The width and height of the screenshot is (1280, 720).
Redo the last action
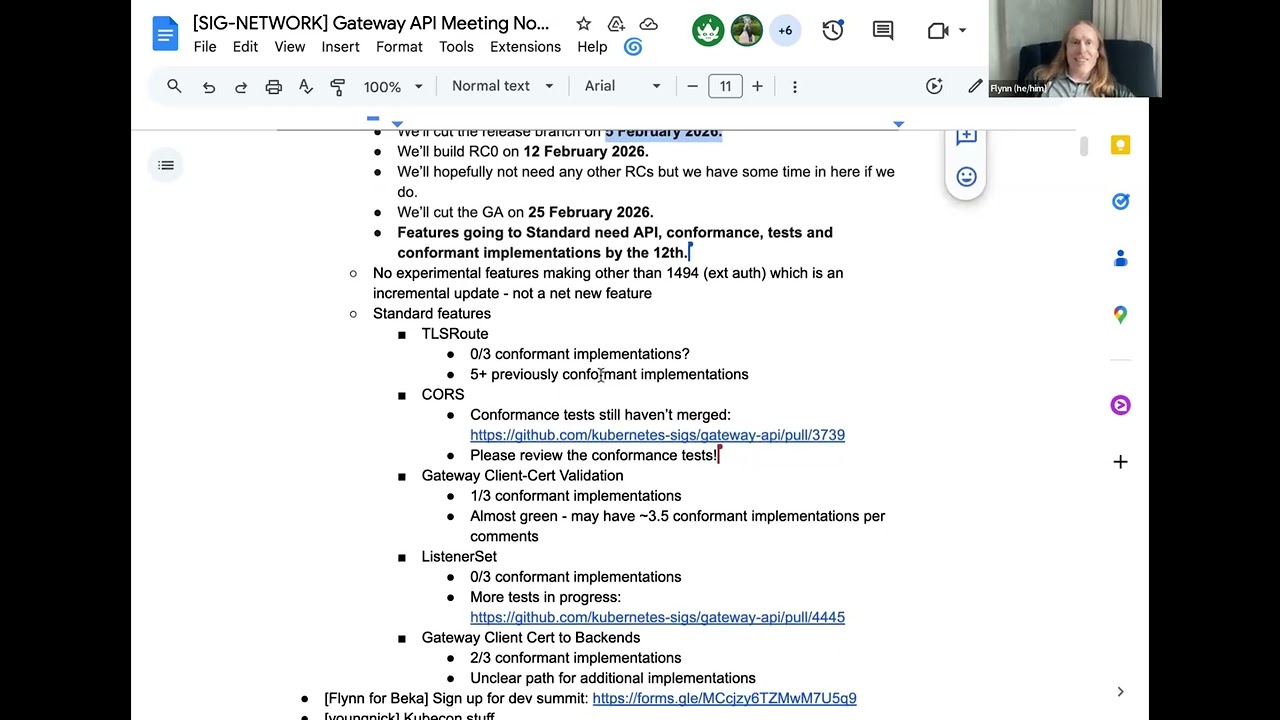tap(241, 87)
